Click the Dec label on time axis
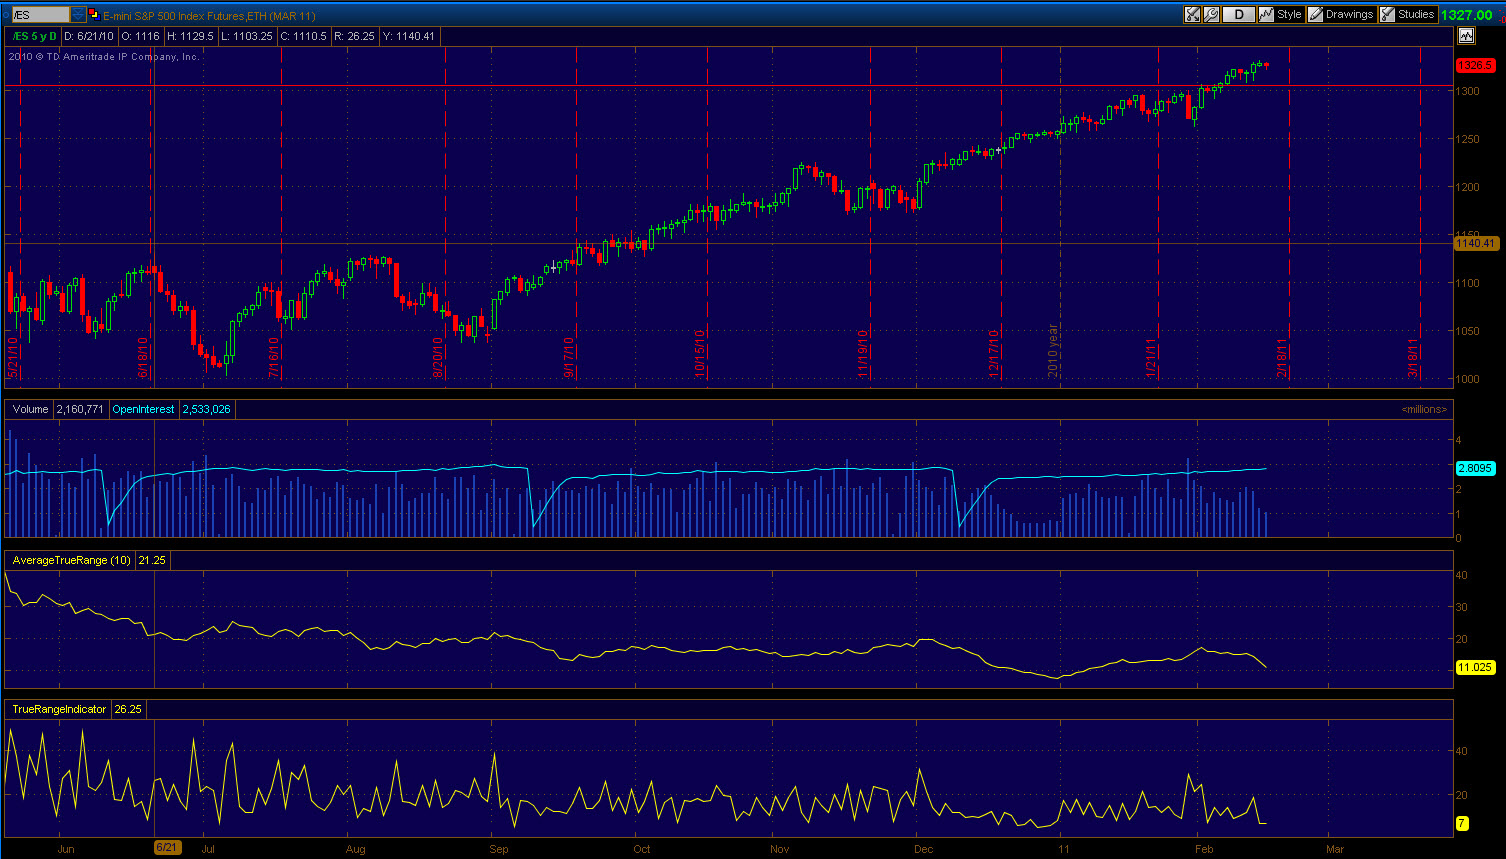 (x=923, y=849)
